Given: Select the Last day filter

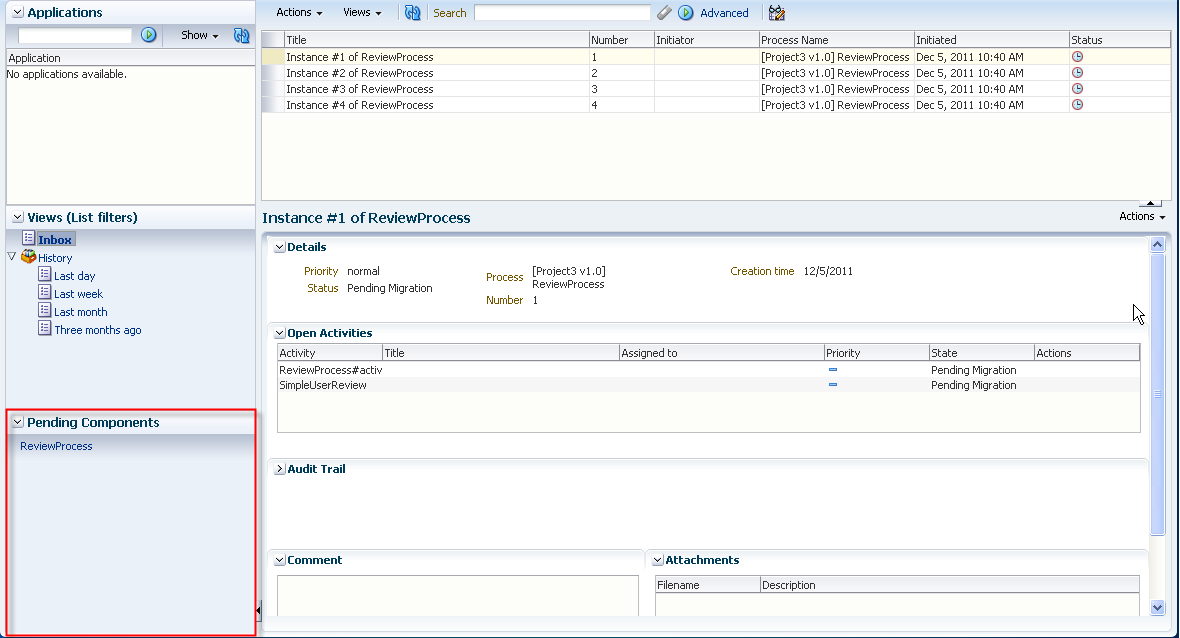Looking at the screenshot, I should tap(75, 276).
